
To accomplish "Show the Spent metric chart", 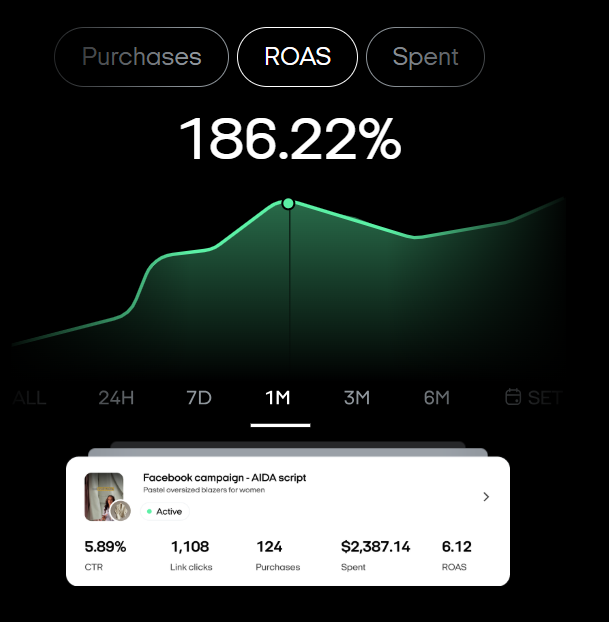I will point(425,57).
